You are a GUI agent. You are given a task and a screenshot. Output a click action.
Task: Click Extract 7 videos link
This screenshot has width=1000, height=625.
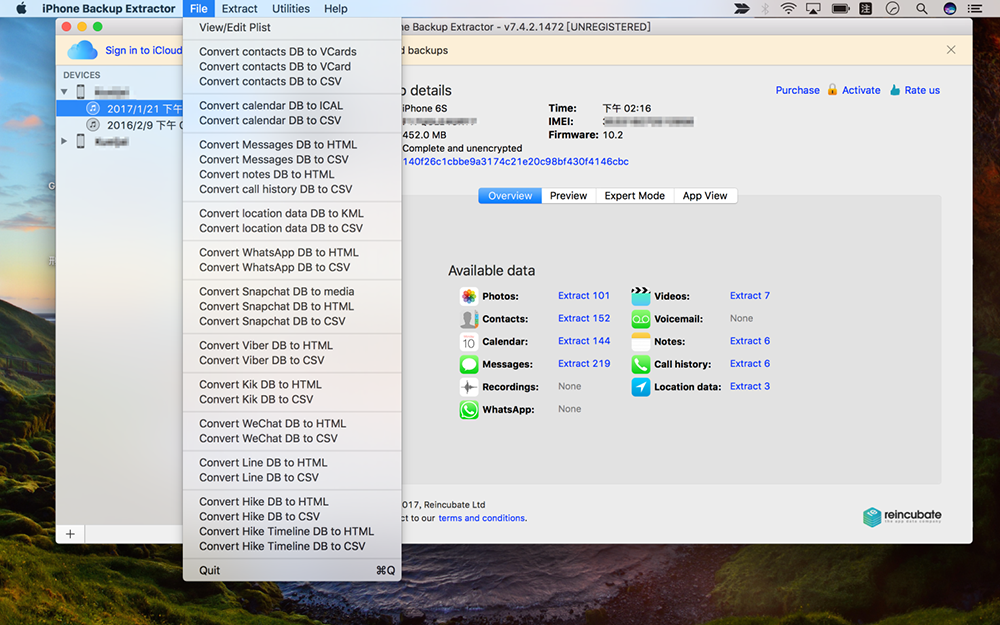[749, 295]
